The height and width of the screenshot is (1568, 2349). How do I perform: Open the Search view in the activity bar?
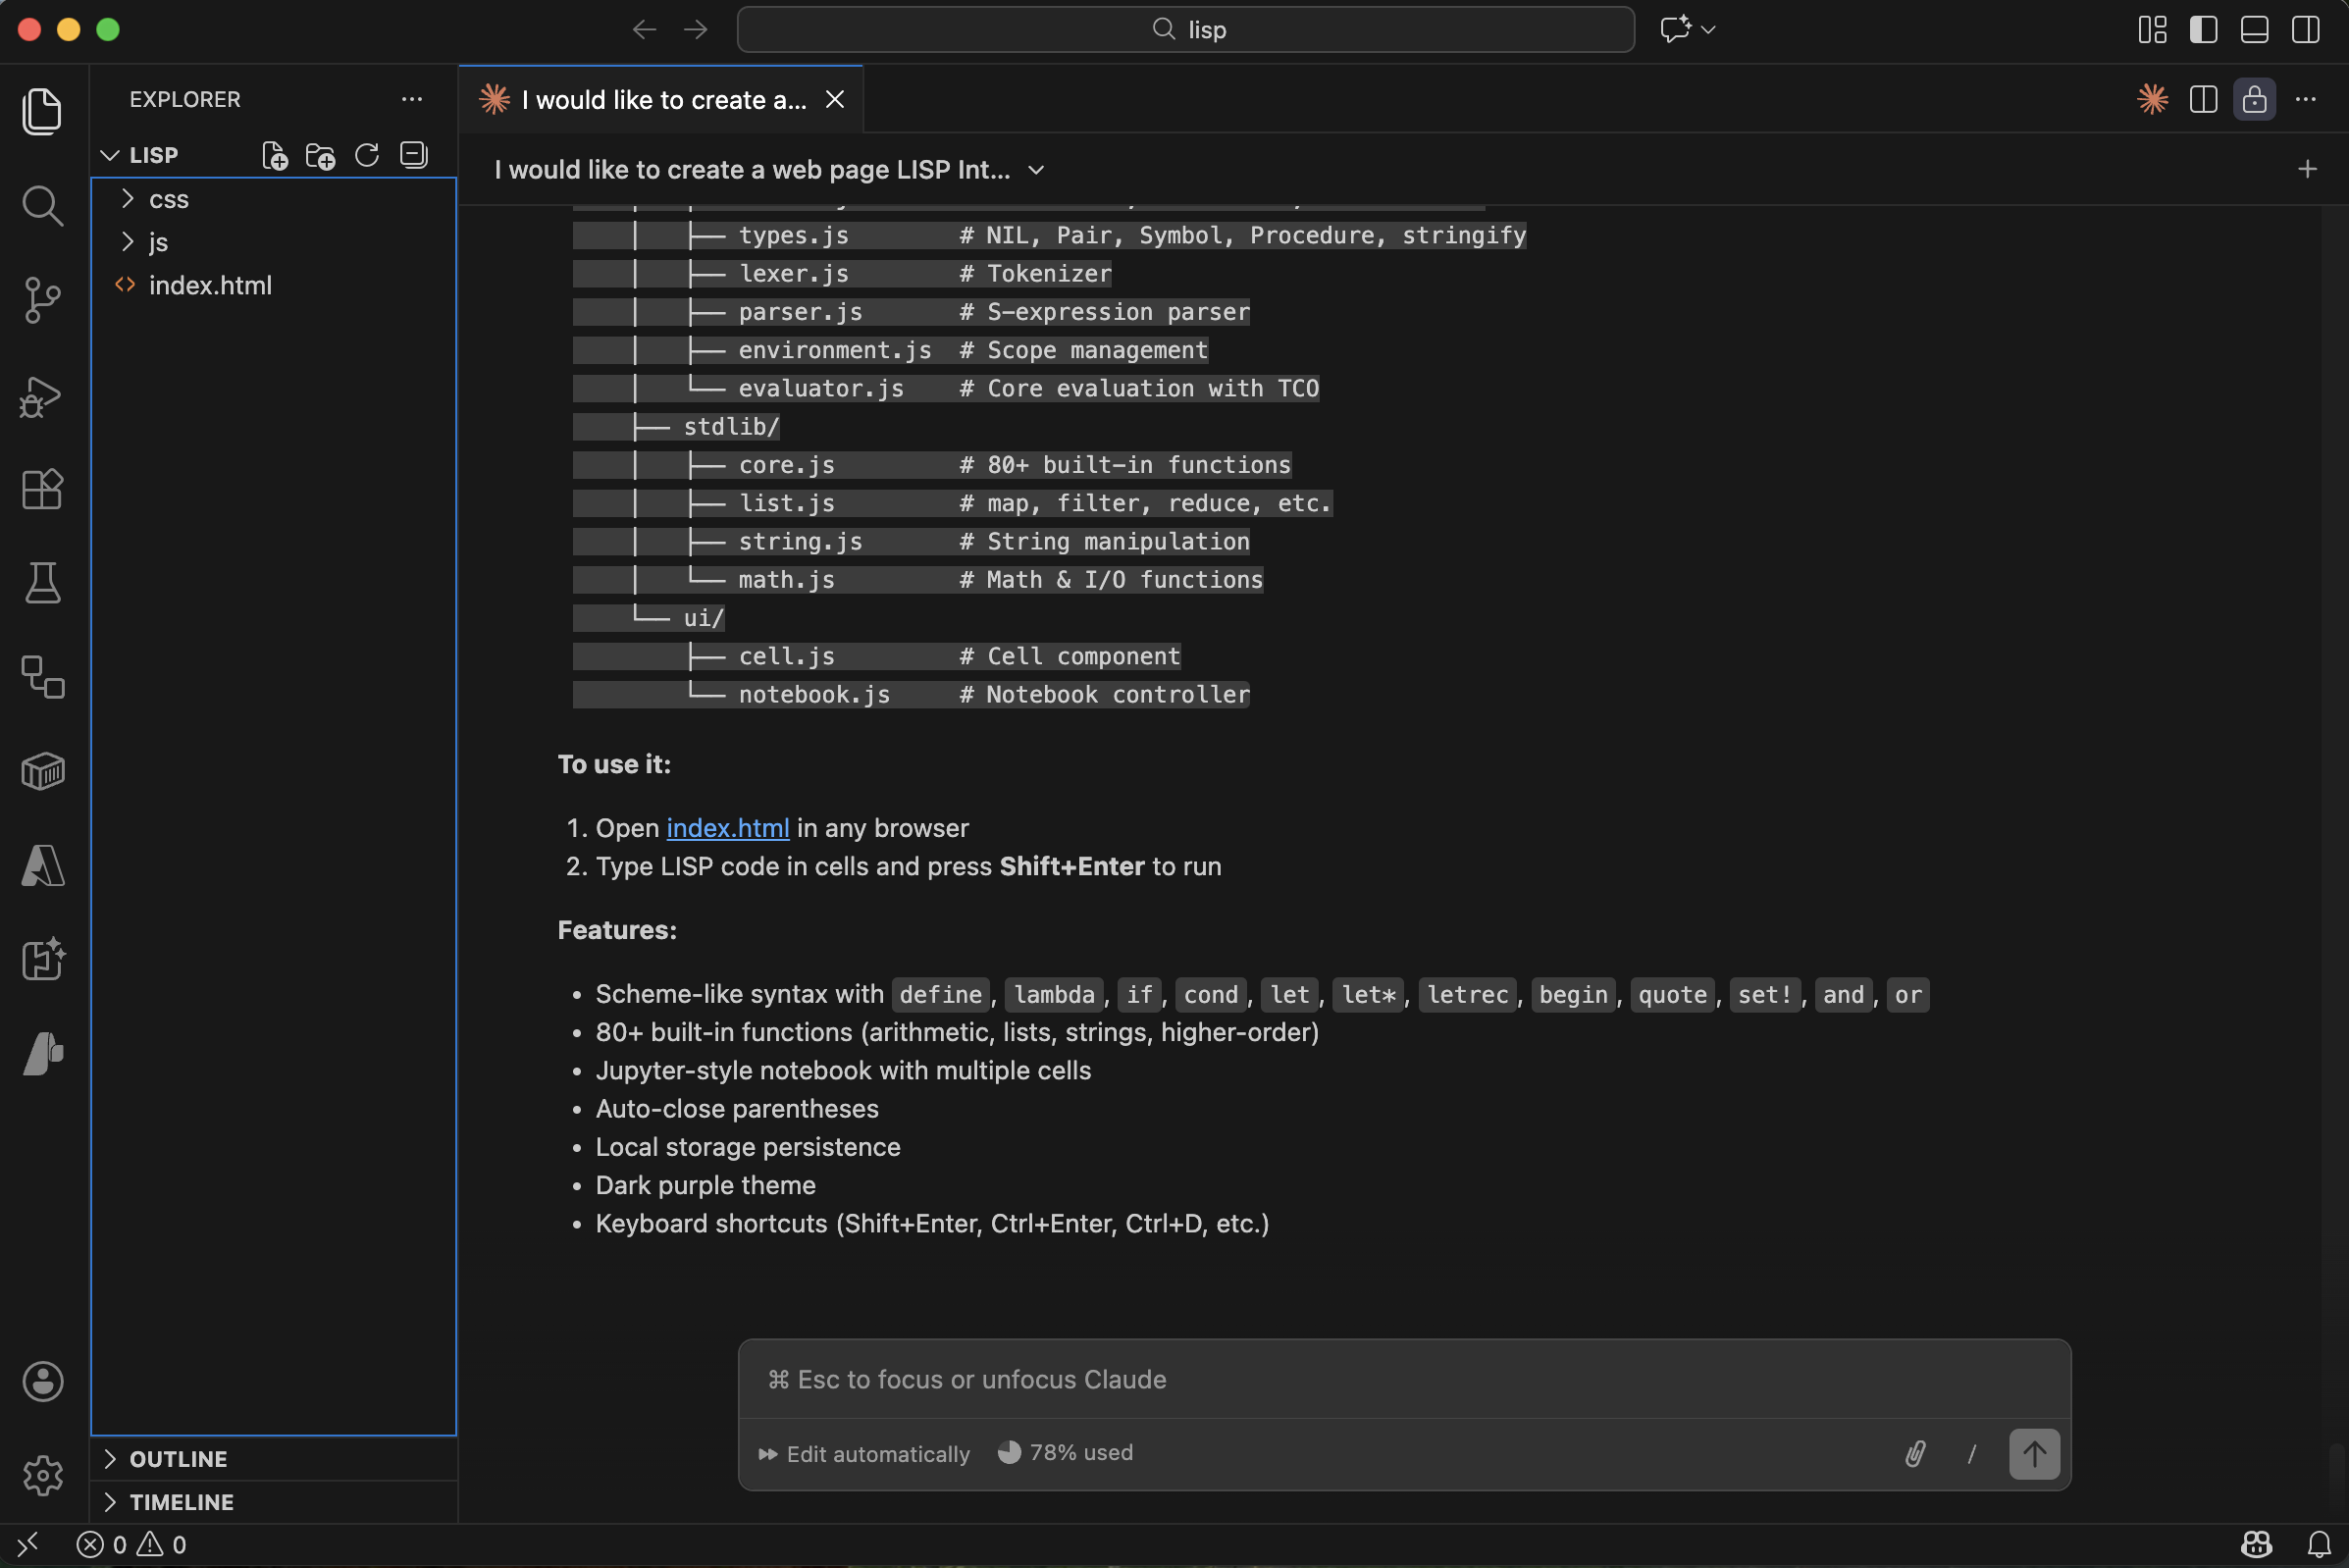43,206
